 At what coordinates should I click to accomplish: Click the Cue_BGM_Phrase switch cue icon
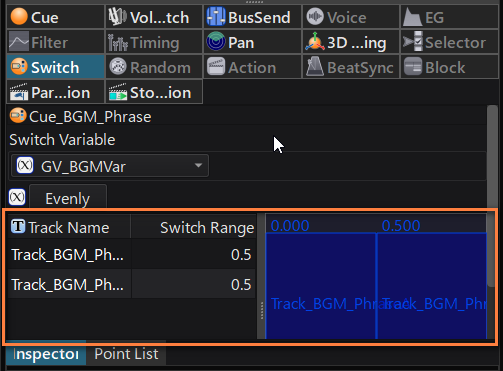click(x=18, y=116)
